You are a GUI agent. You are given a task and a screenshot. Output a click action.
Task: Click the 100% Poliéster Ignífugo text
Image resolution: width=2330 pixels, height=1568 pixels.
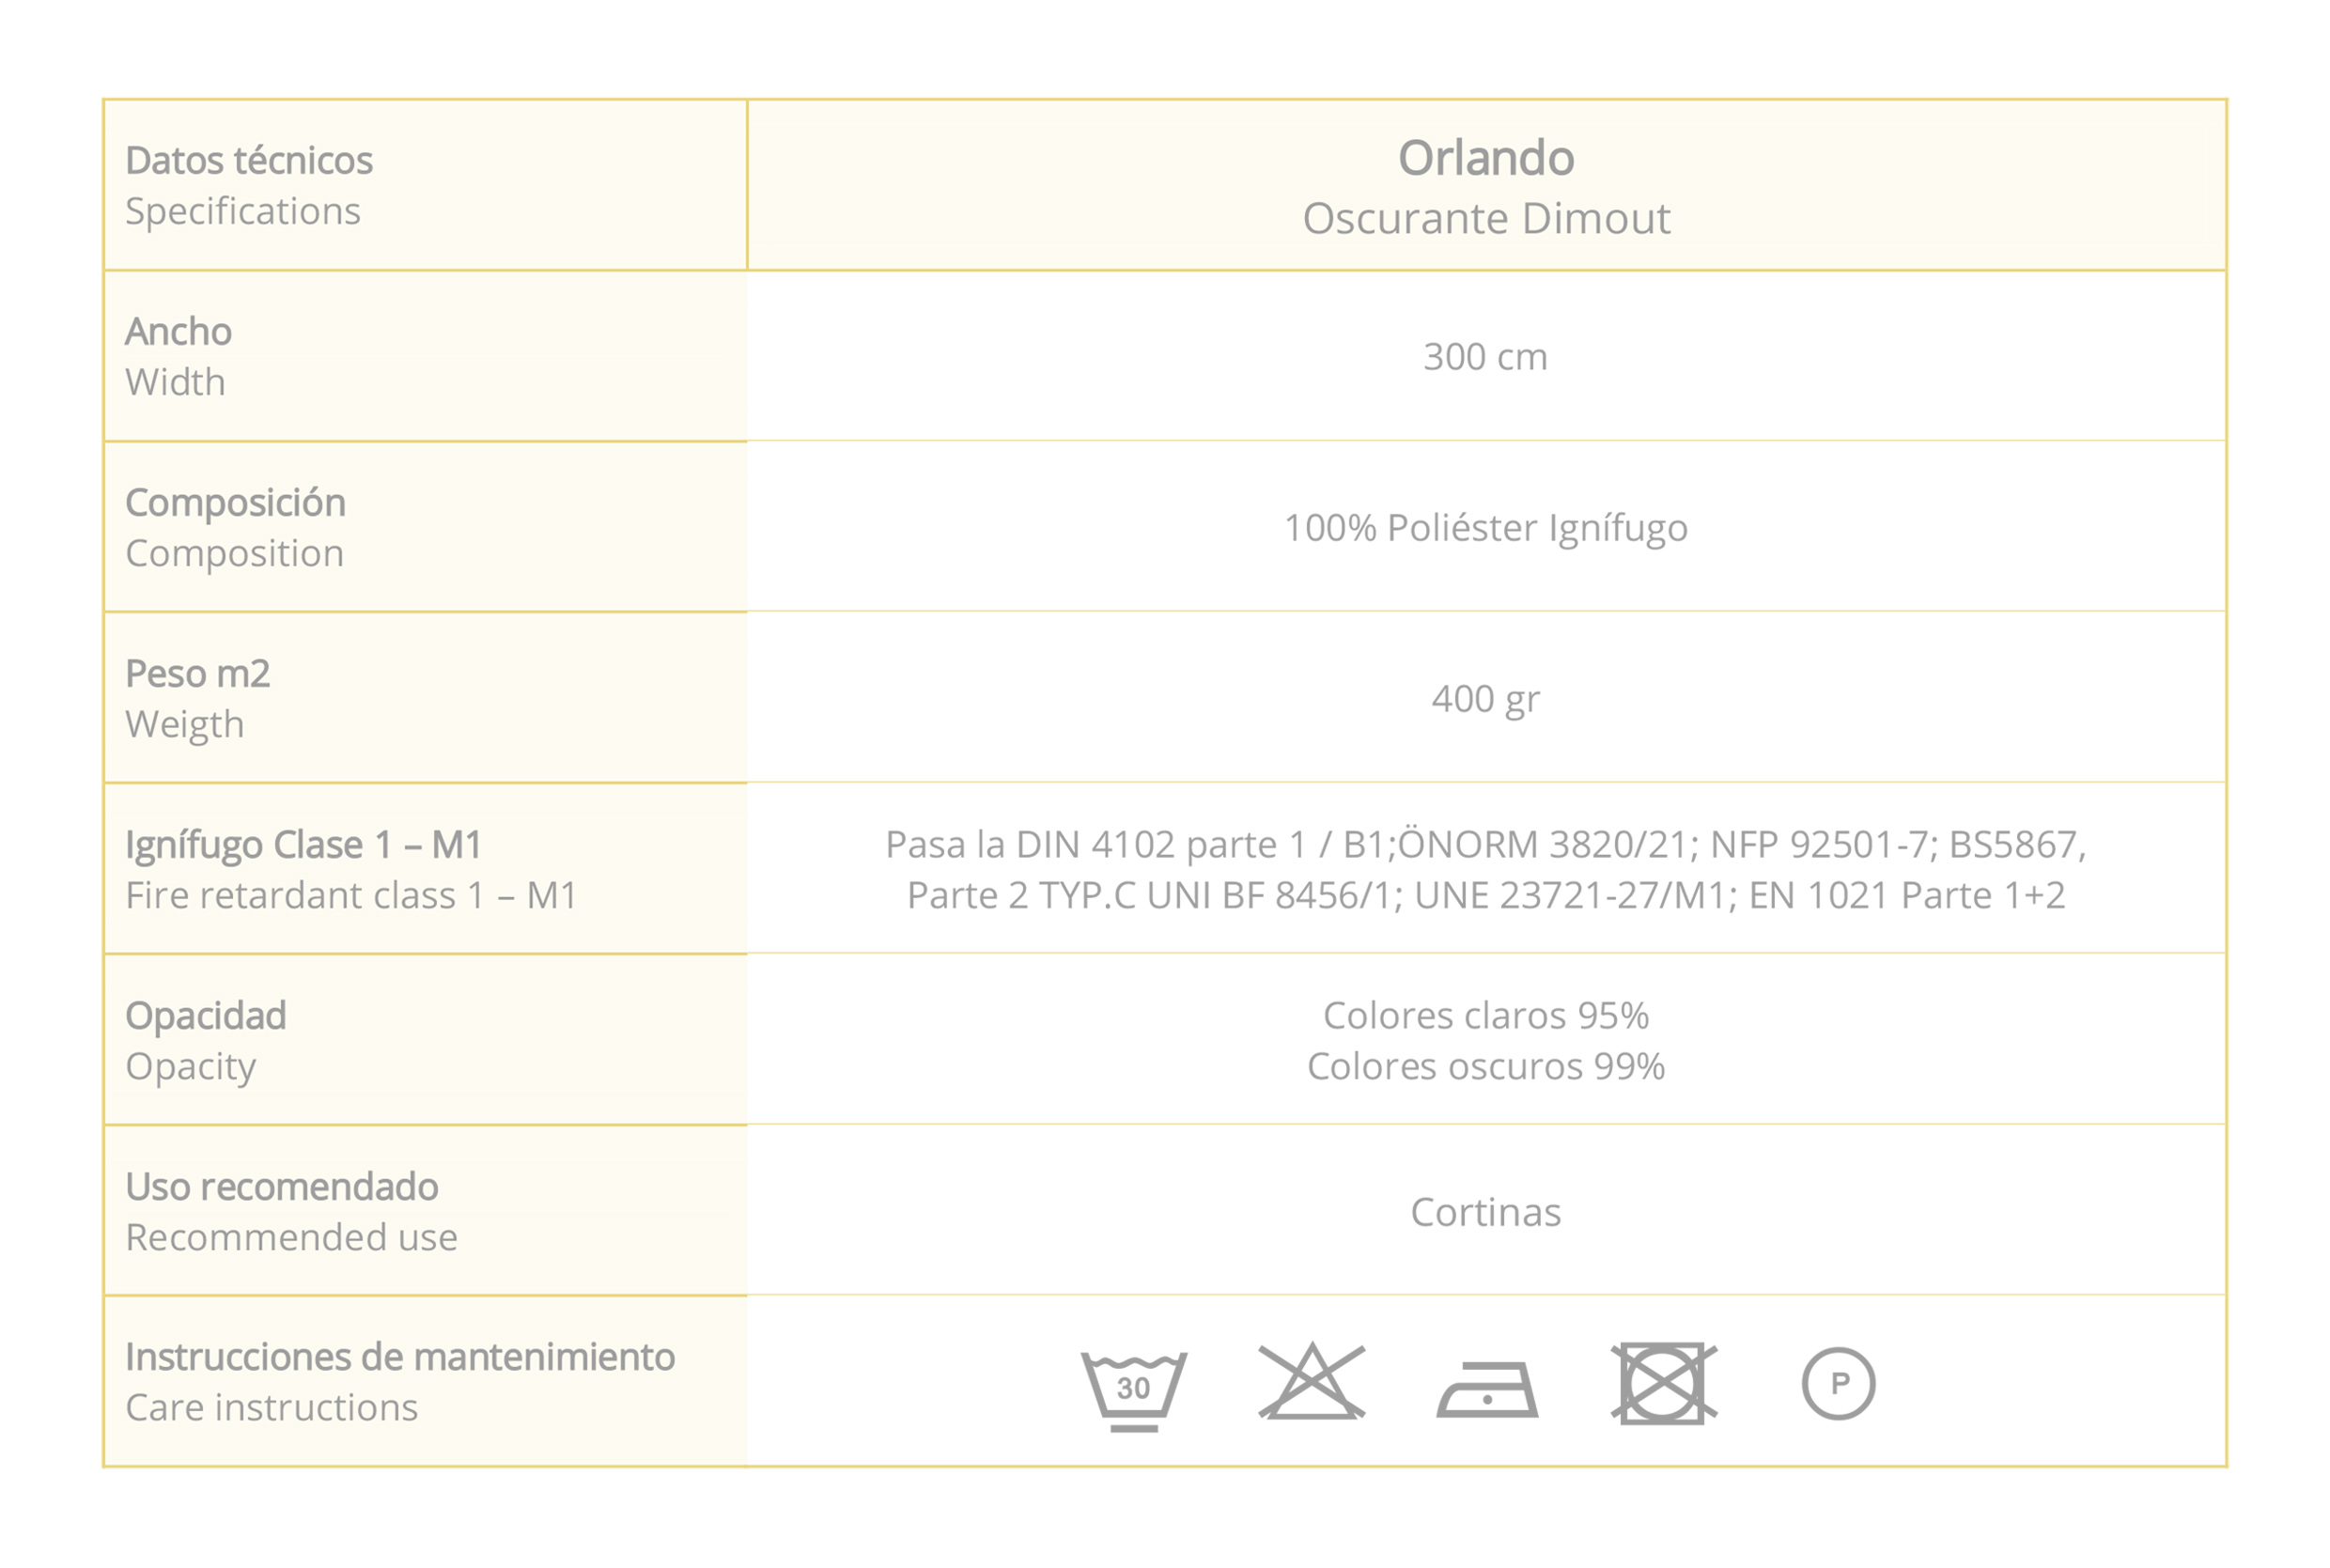pyautogui.click(x=1485, y=528)
